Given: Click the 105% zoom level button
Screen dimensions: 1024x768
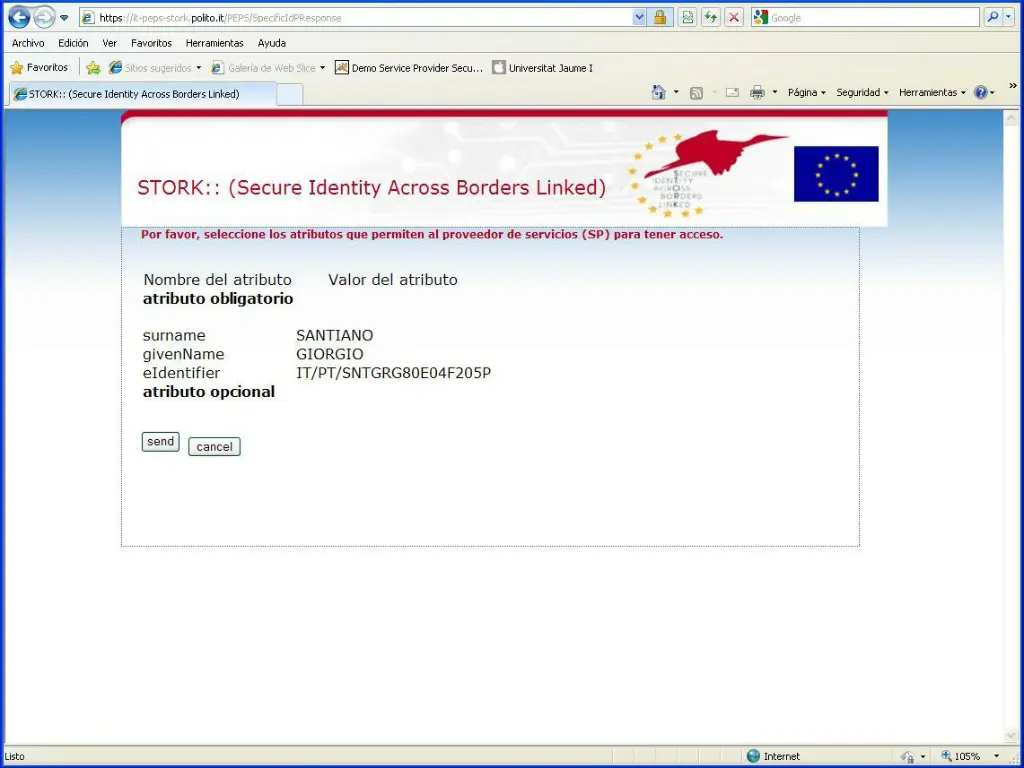Looking at the screenshot, I should (x=961, y=756).
